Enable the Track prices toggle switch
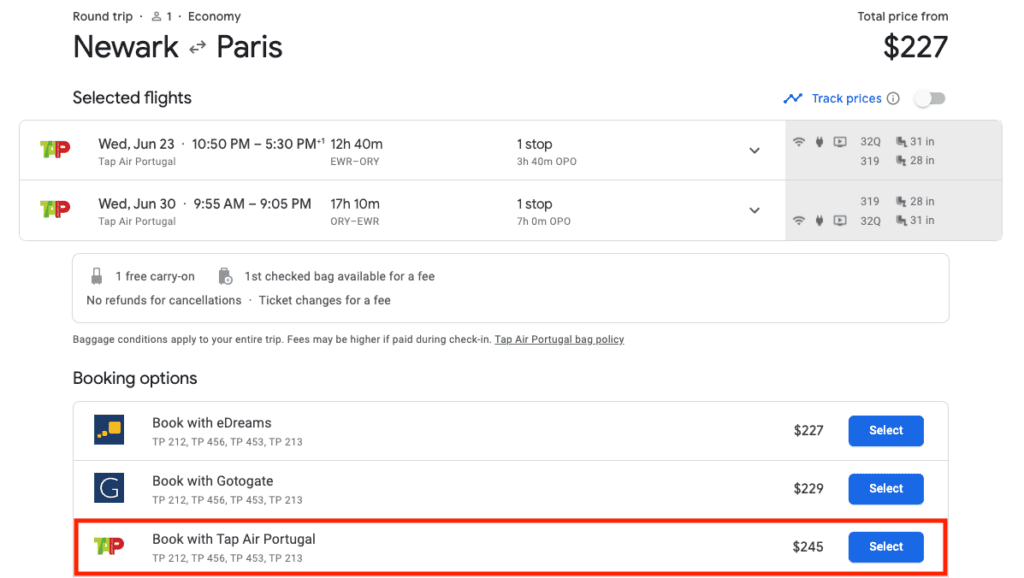The height and width of the screenshot is (578, 1024). tap(929, 98)
